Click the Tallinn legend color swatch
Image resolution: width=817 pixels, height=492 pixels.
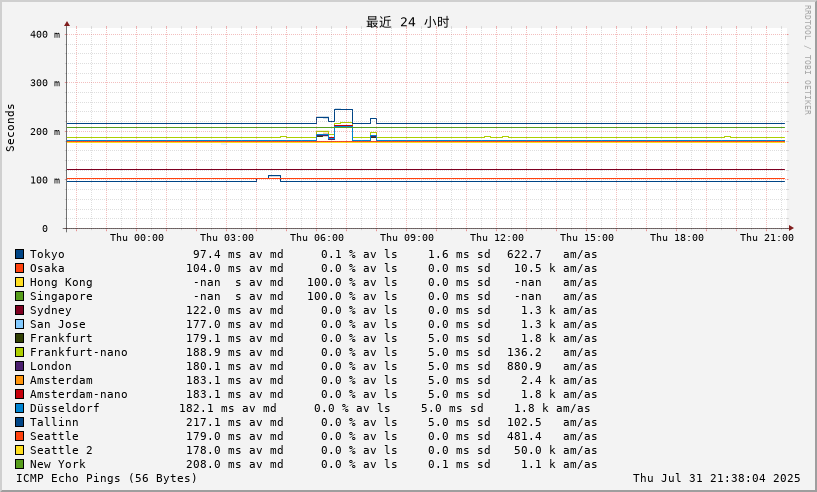(x=19, y=423)
